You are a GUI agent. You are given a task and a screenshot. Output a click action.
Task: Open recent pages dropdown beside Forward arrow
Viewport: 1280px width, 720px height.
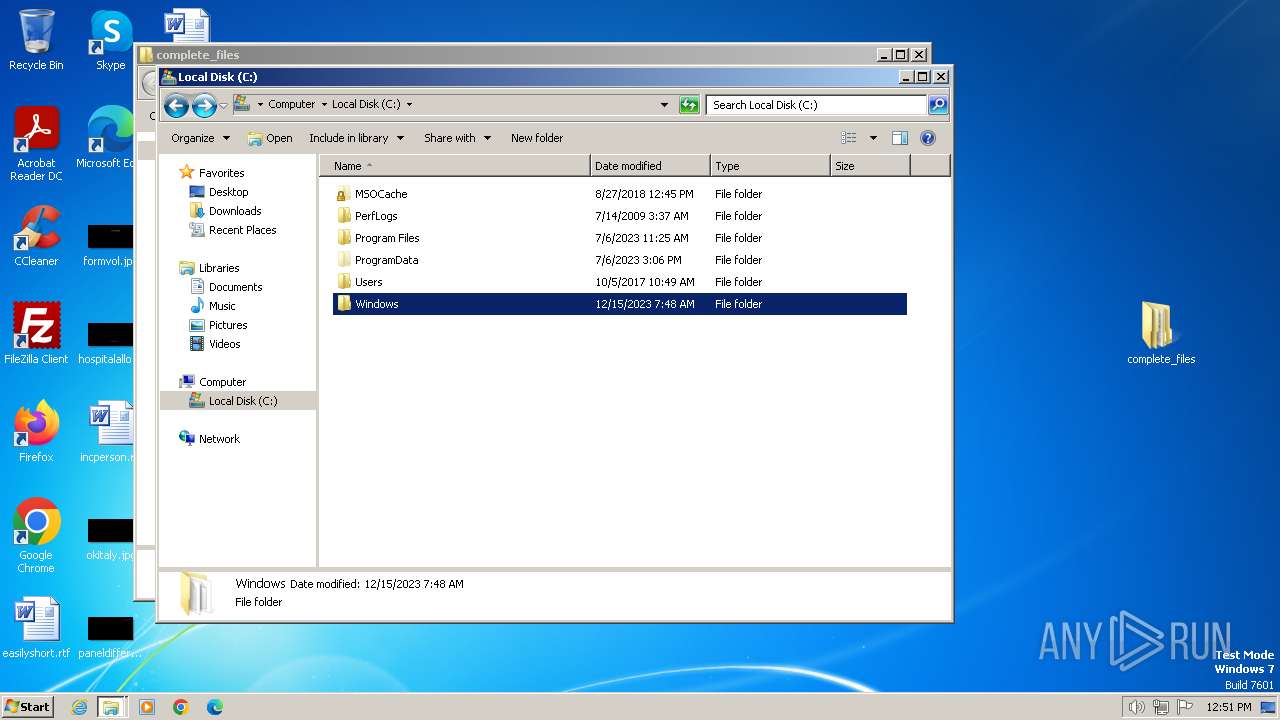pyautogui.click(x=223, y=105)
